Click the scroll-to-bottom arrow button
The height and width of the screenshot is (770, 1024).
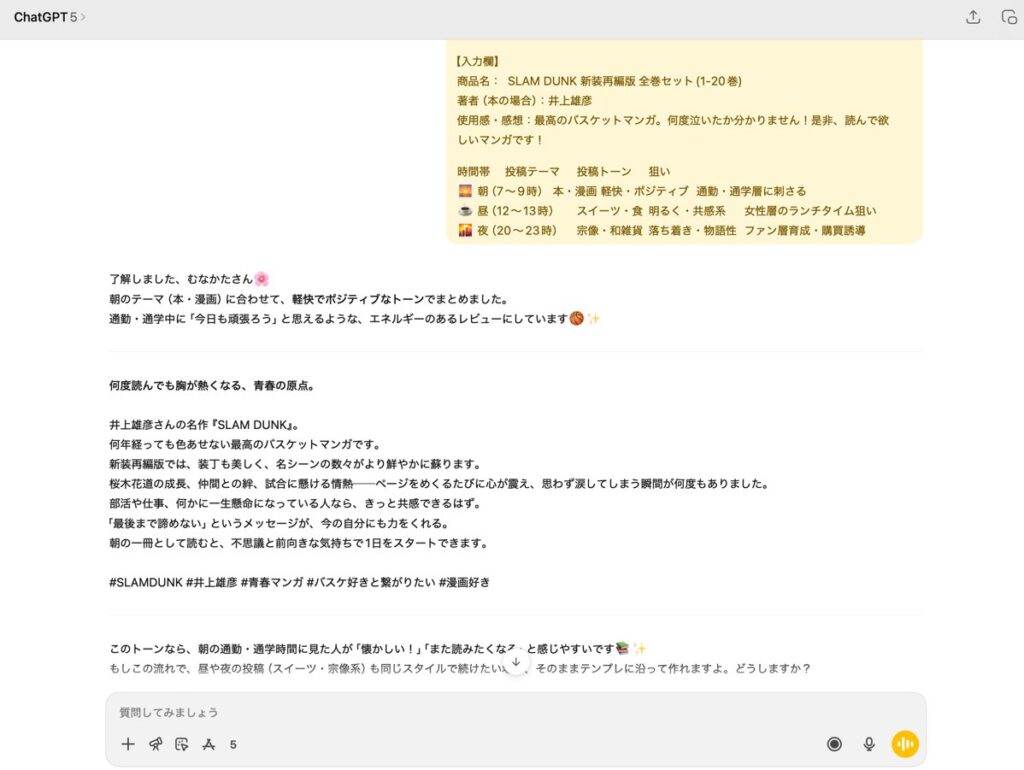tap(515, 662)
